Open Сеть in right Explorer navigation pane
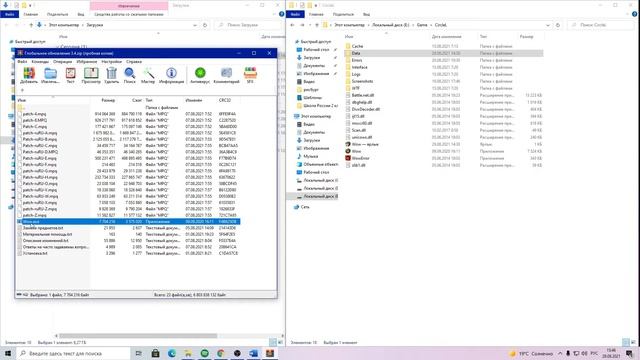Image resolution: width=640 pixels, height=360 pixels. click(x=304, y=207)
